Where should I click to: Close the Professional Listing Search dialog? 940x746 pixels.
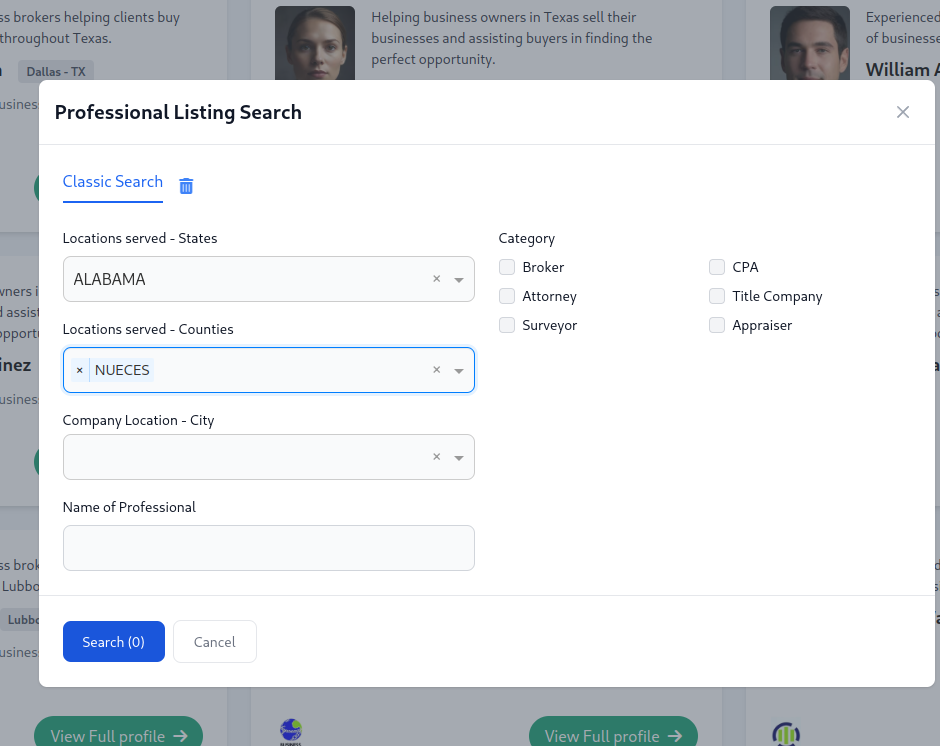(902, 112)
